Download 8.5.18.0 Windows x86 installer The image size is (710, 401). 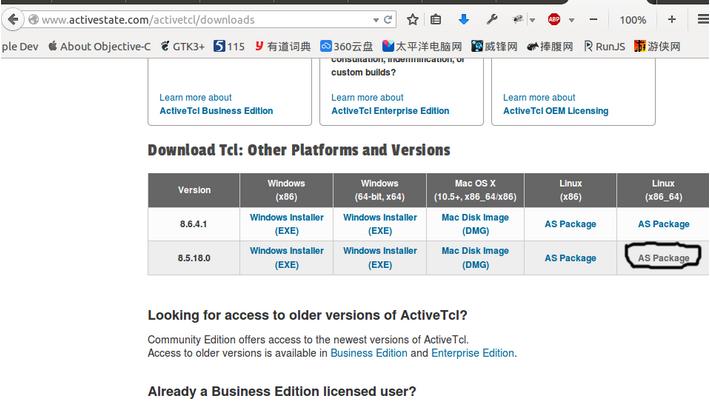pyautogui.click(x=287, y=258)
